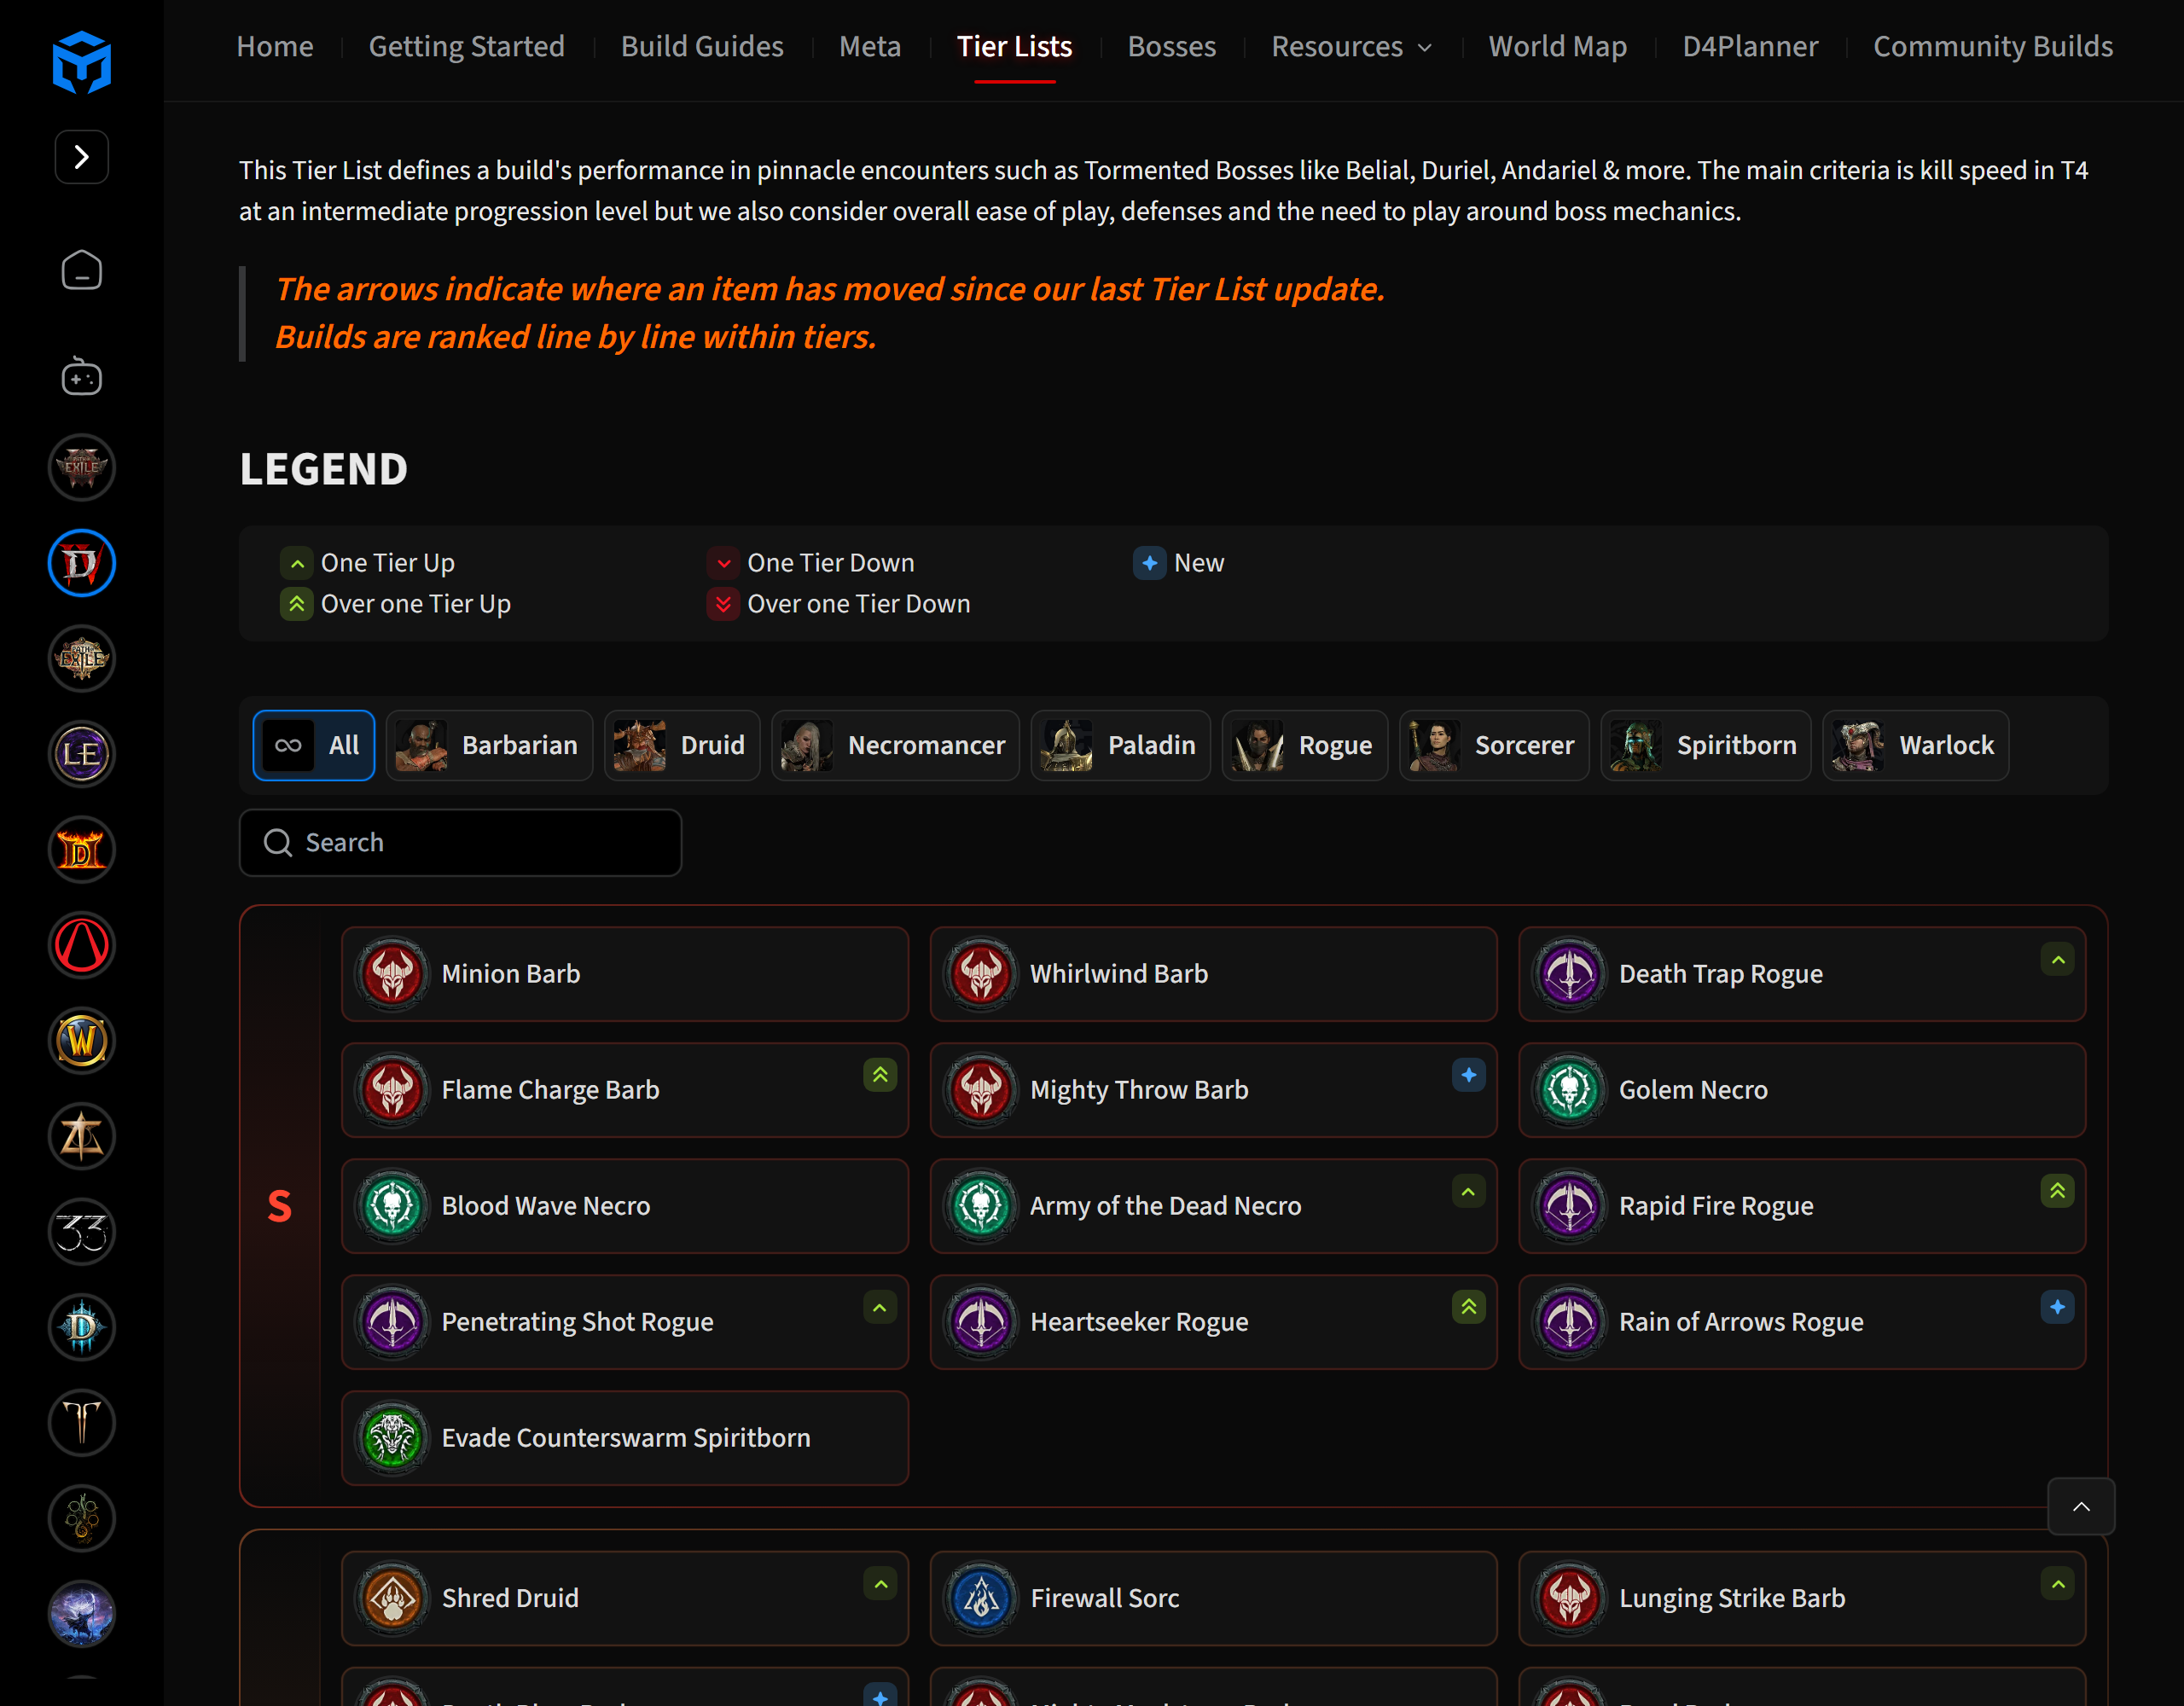Viewport: 2184px width, 1706px height.
Task: Open the blue wizard artwork game icon
Action: click(82, 1614)
